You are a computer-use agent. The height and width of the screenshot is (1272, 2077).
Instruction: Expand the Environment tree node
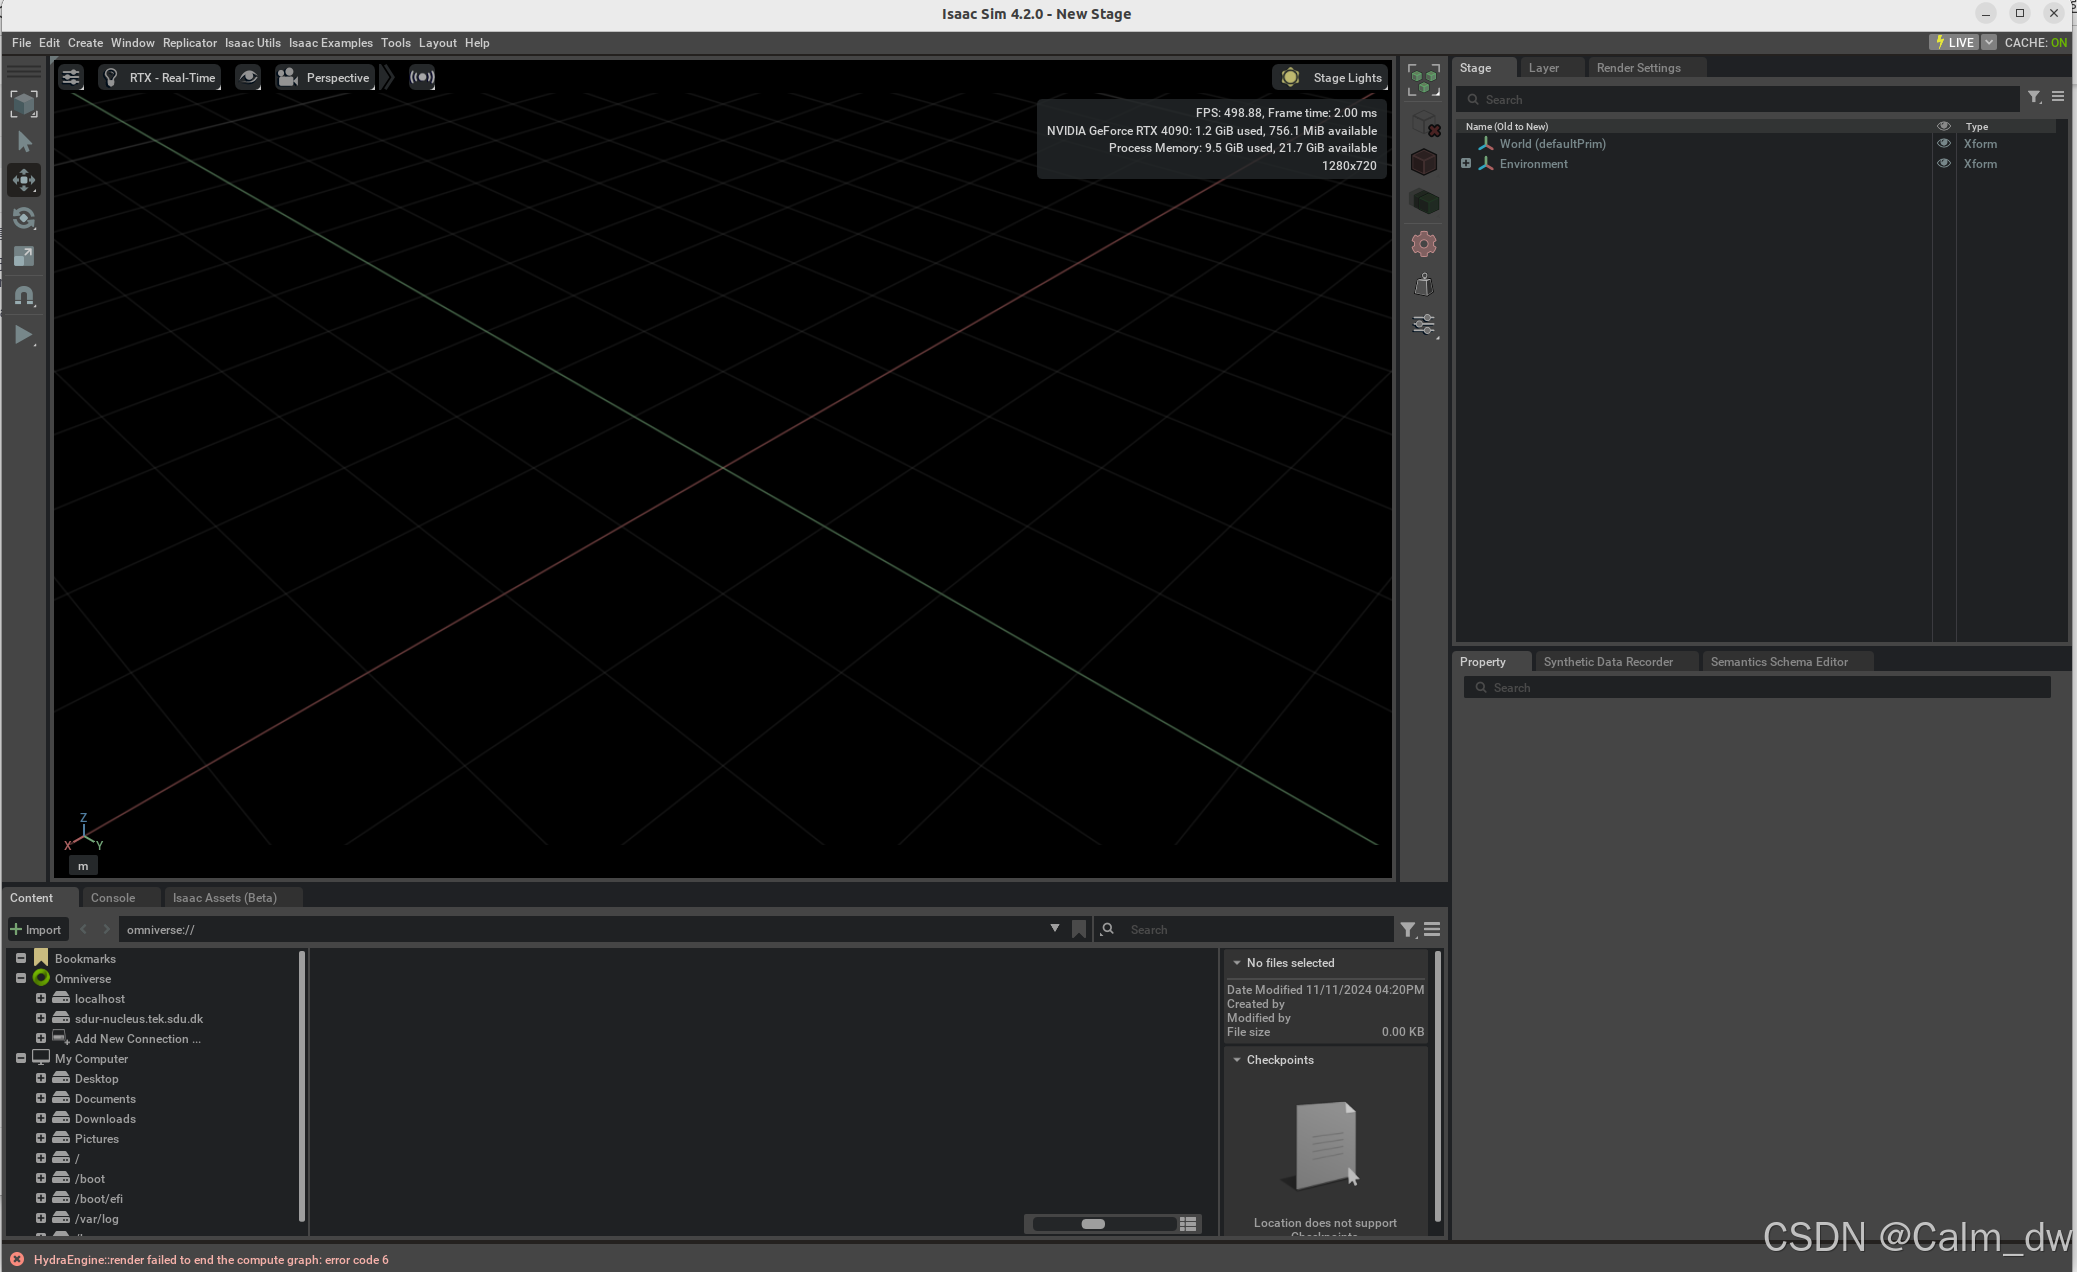(x=1466, y=164)
